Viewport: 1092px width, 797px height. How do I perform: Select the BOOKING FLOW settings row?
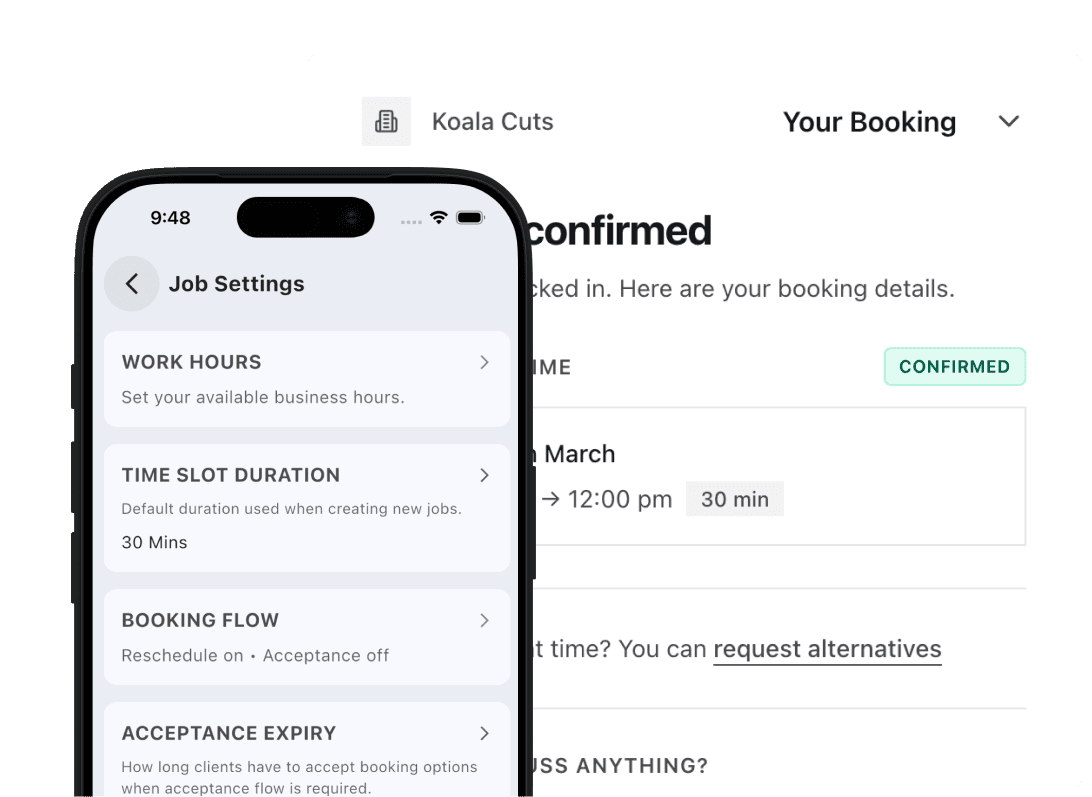(306, 637)
